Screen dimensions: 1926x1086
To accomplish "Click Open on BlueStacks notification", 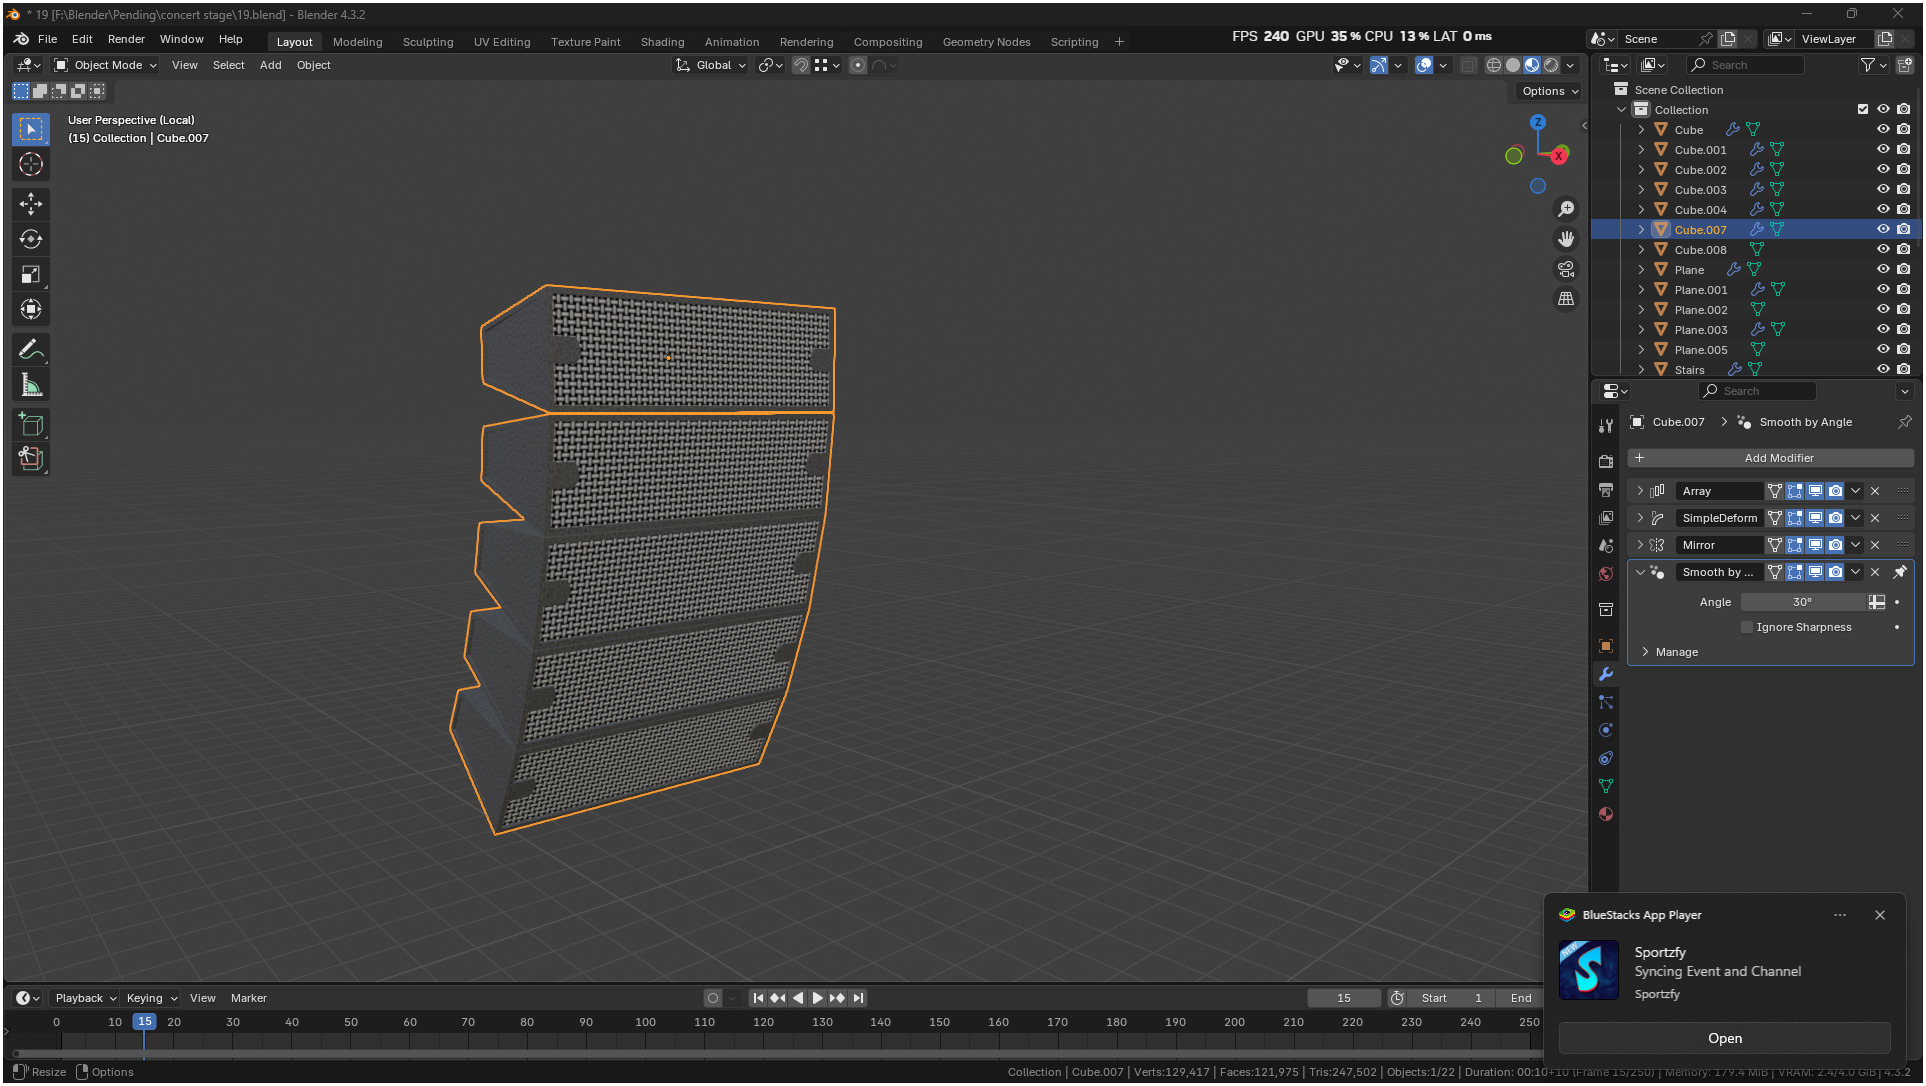I will (x=1724, y=1038).
